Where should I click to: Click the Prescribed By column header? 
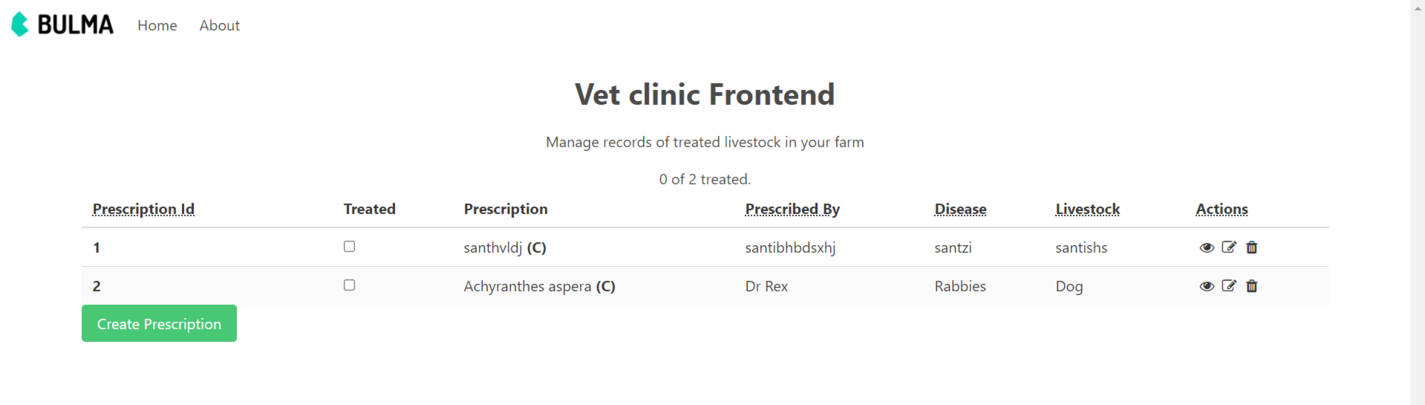tap(792, 209)
